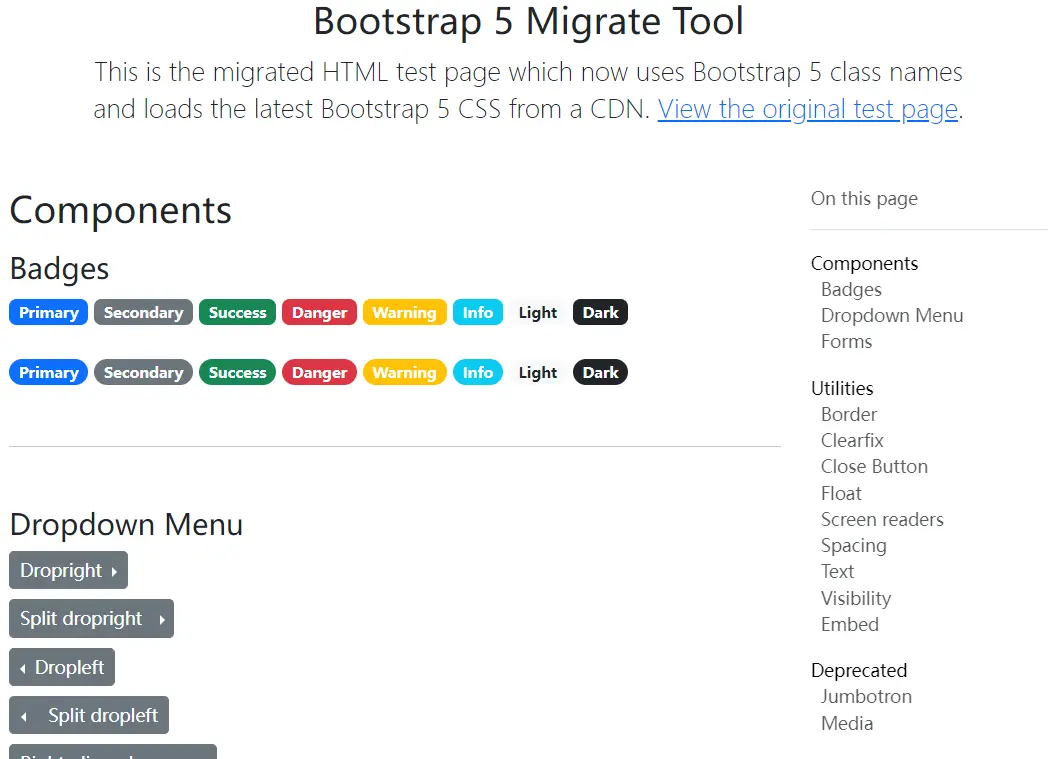The image size is (1059, 759).
Task: Jump to Badges via the sidebar link
Action: (x=852, y=289)
